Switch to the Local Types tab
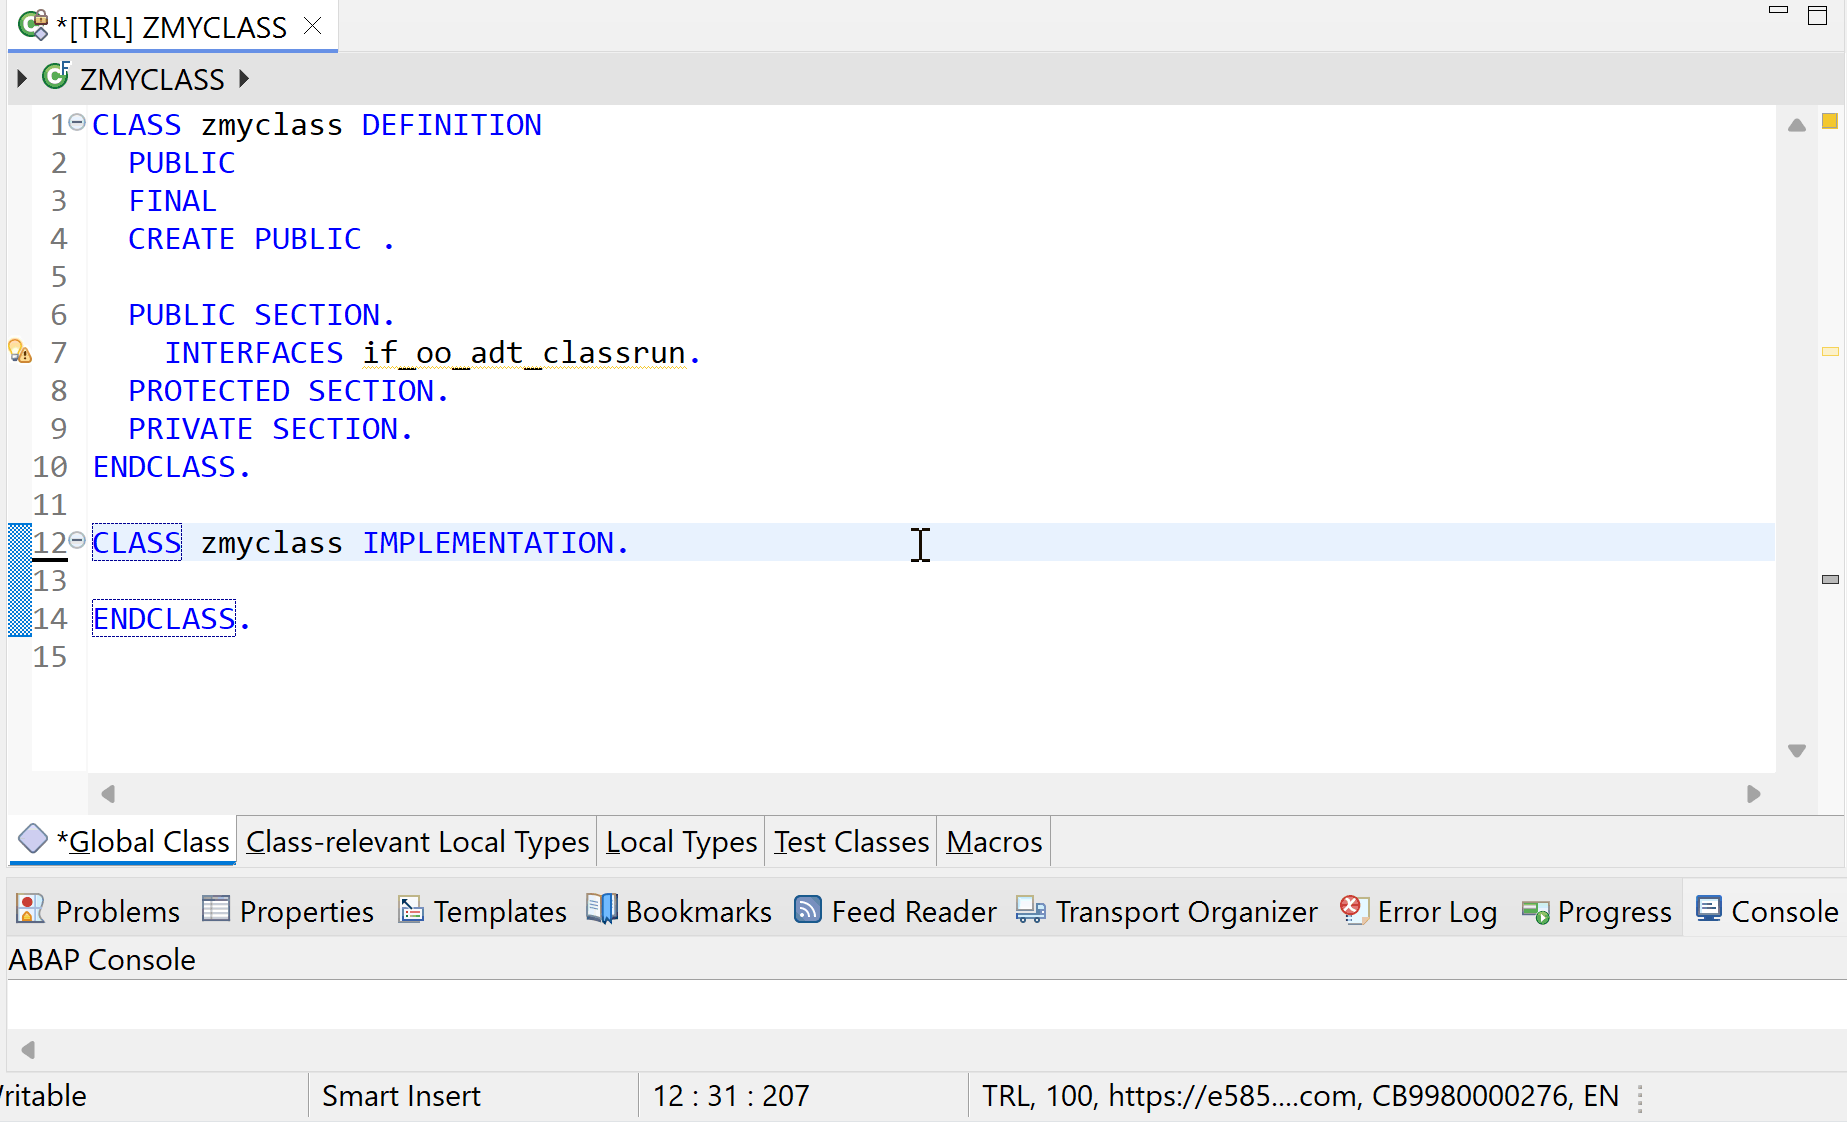Screen dimensions: 1847x1122 681,842
